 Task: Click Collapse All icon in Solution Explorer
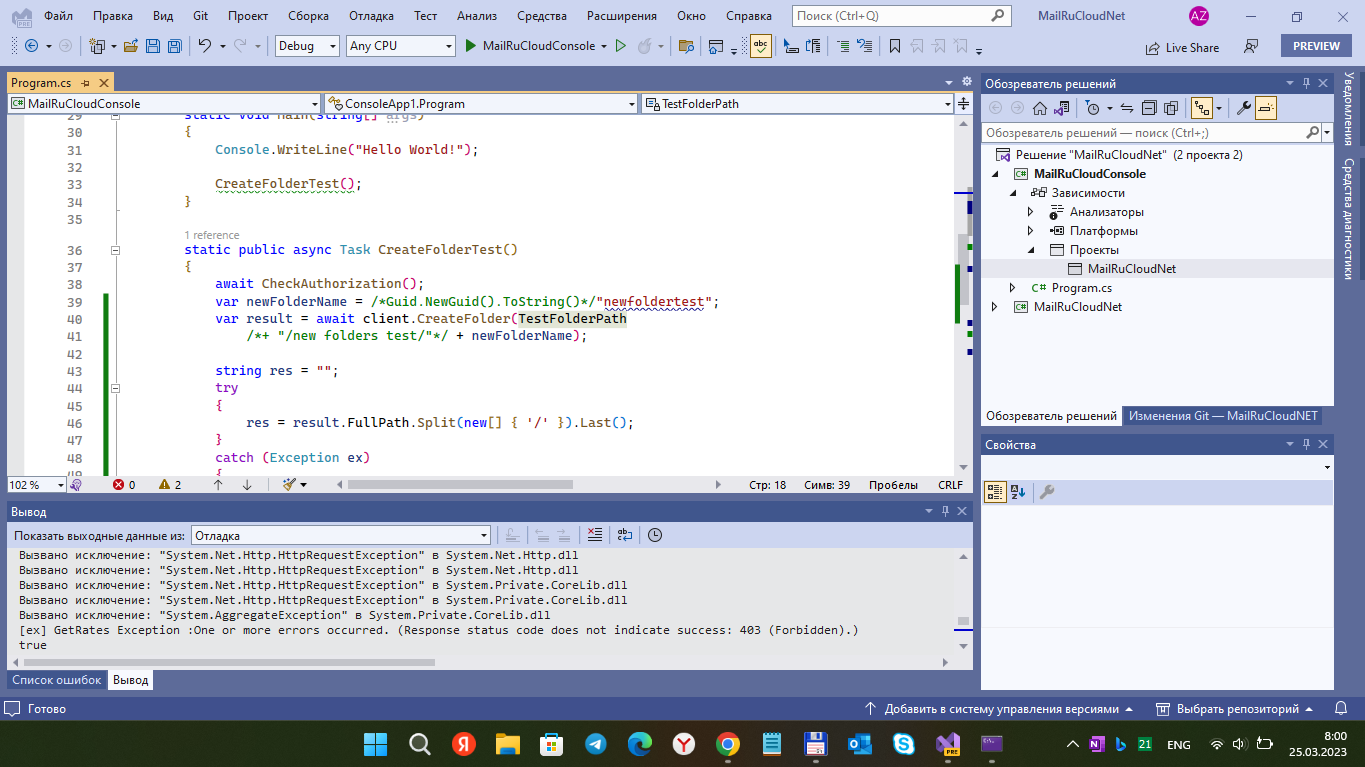pos(1148,108)
